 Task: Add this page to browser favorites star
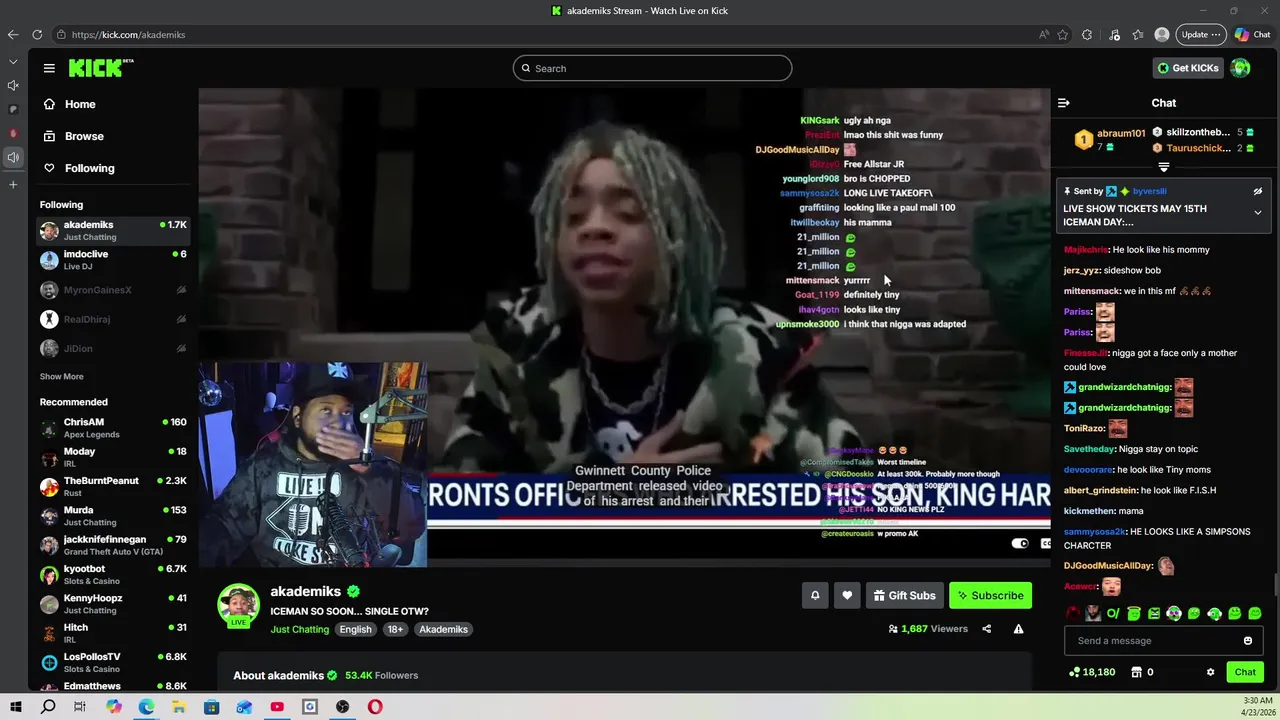(1063, 34)
